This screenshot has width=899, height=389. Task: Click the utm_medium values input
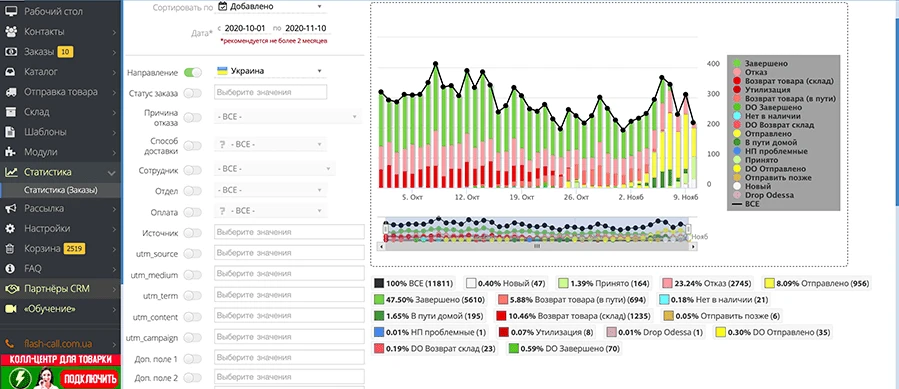289,274
